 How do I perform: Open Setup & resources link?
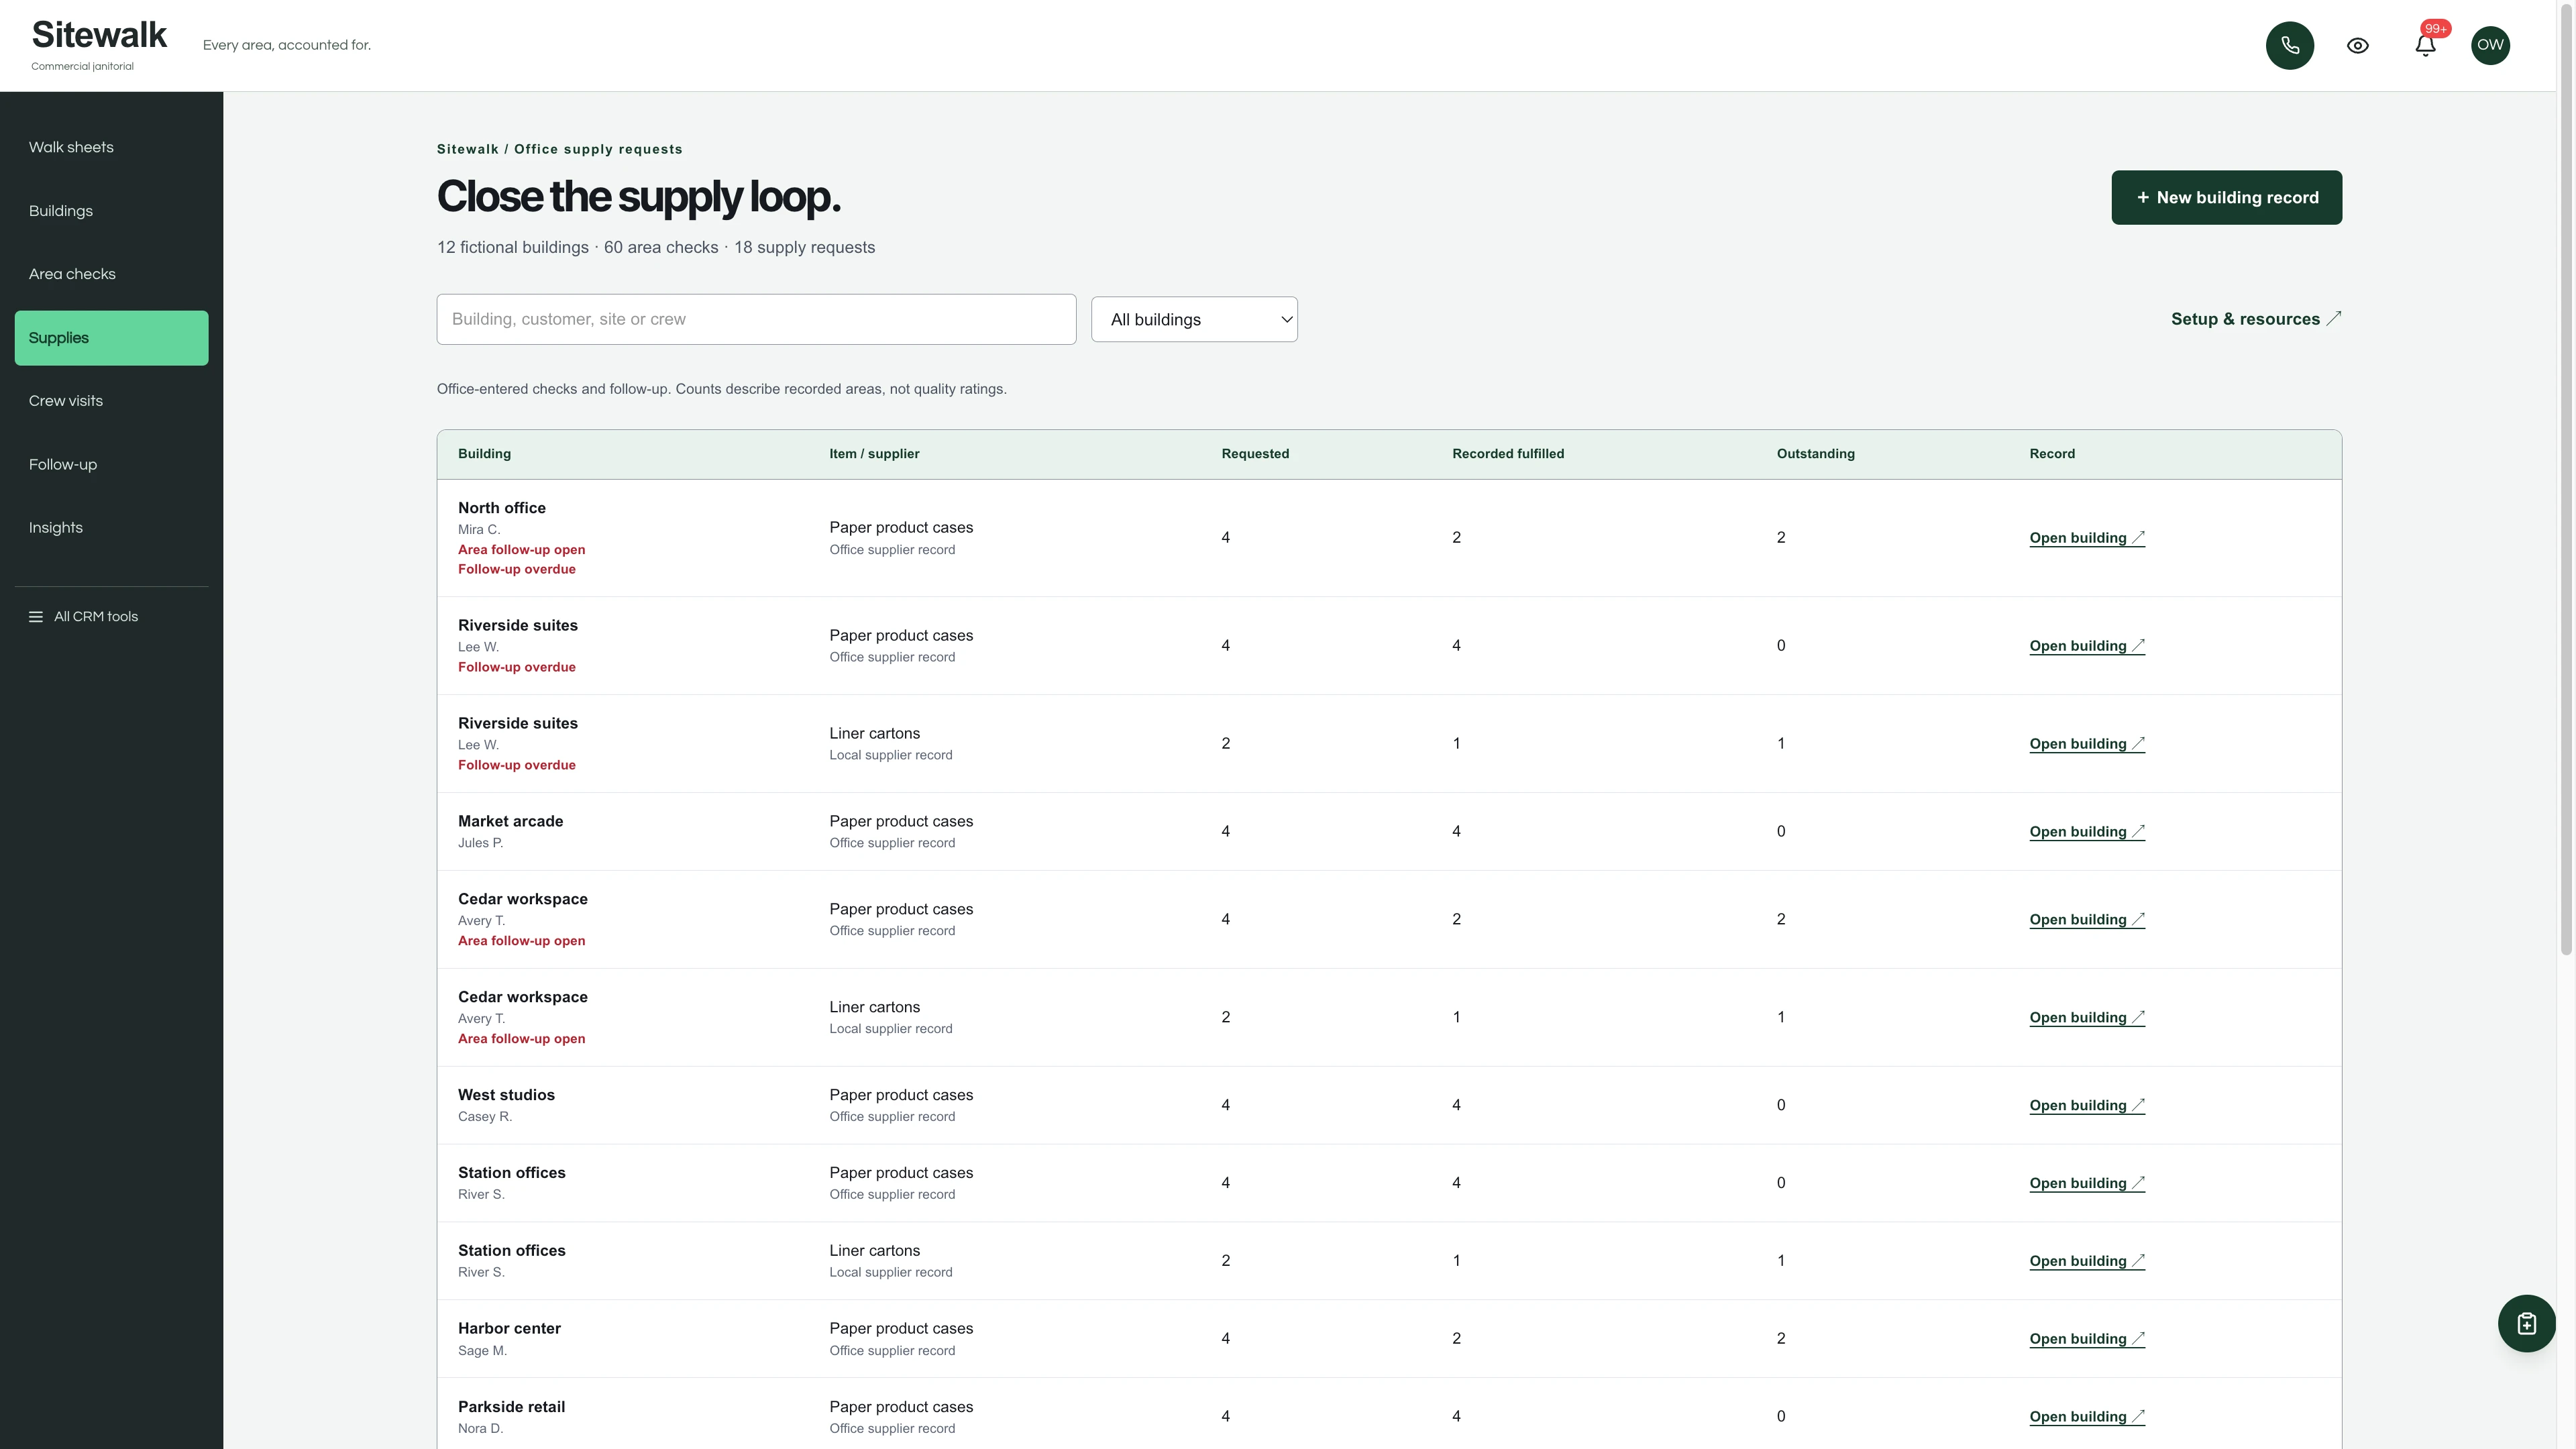click(2256, 319)
